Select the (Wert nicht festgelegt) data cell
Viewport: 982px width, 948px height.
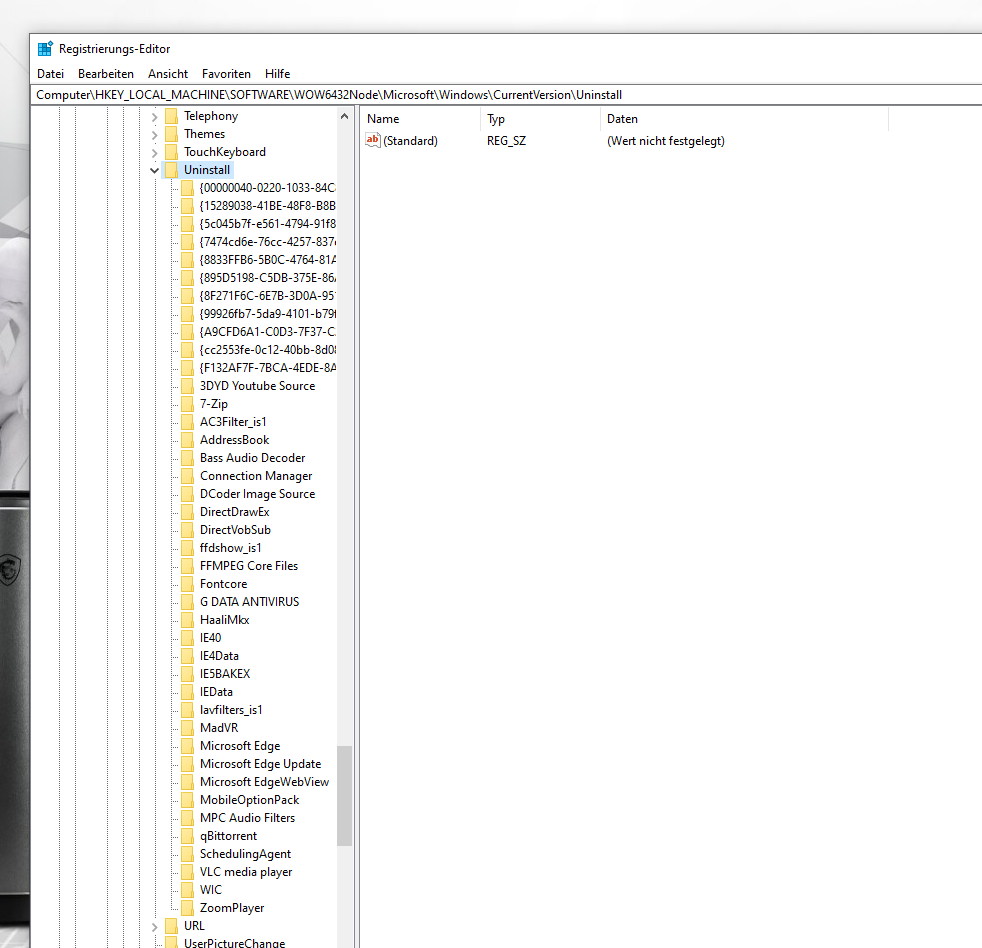(x=666, y=141)
